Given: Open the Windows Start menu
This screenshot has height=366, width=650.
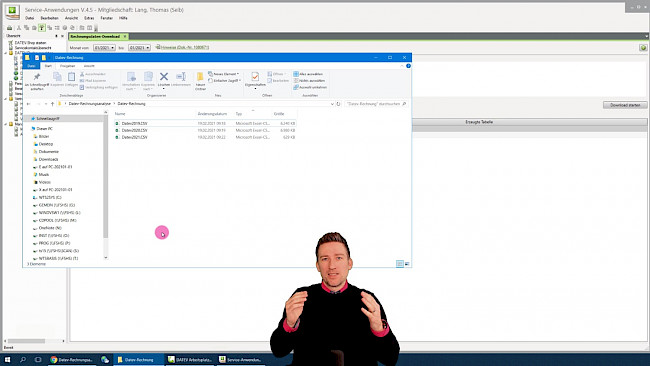Looking at the screenshot, I should tap(7, 359).
